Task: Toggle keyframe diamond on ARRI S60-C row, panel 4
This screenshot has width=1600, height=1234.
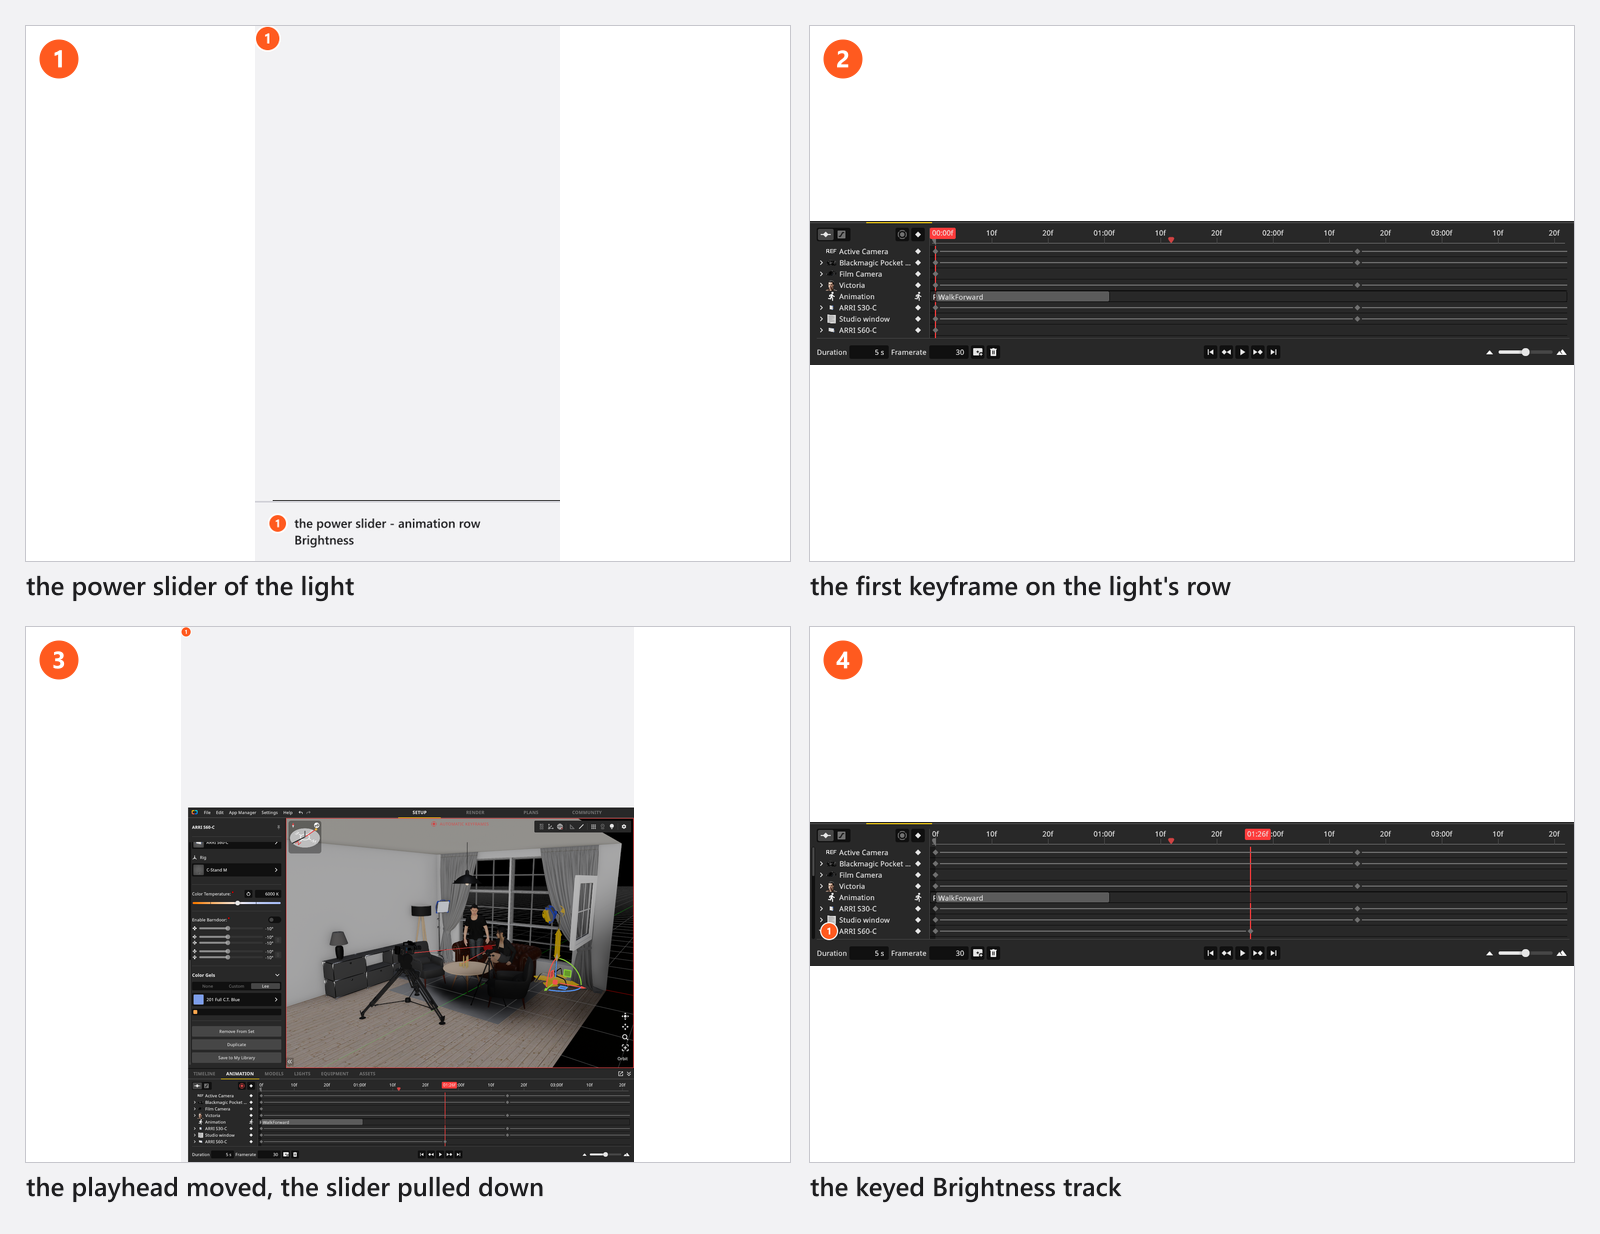Action: pos(918,931)
